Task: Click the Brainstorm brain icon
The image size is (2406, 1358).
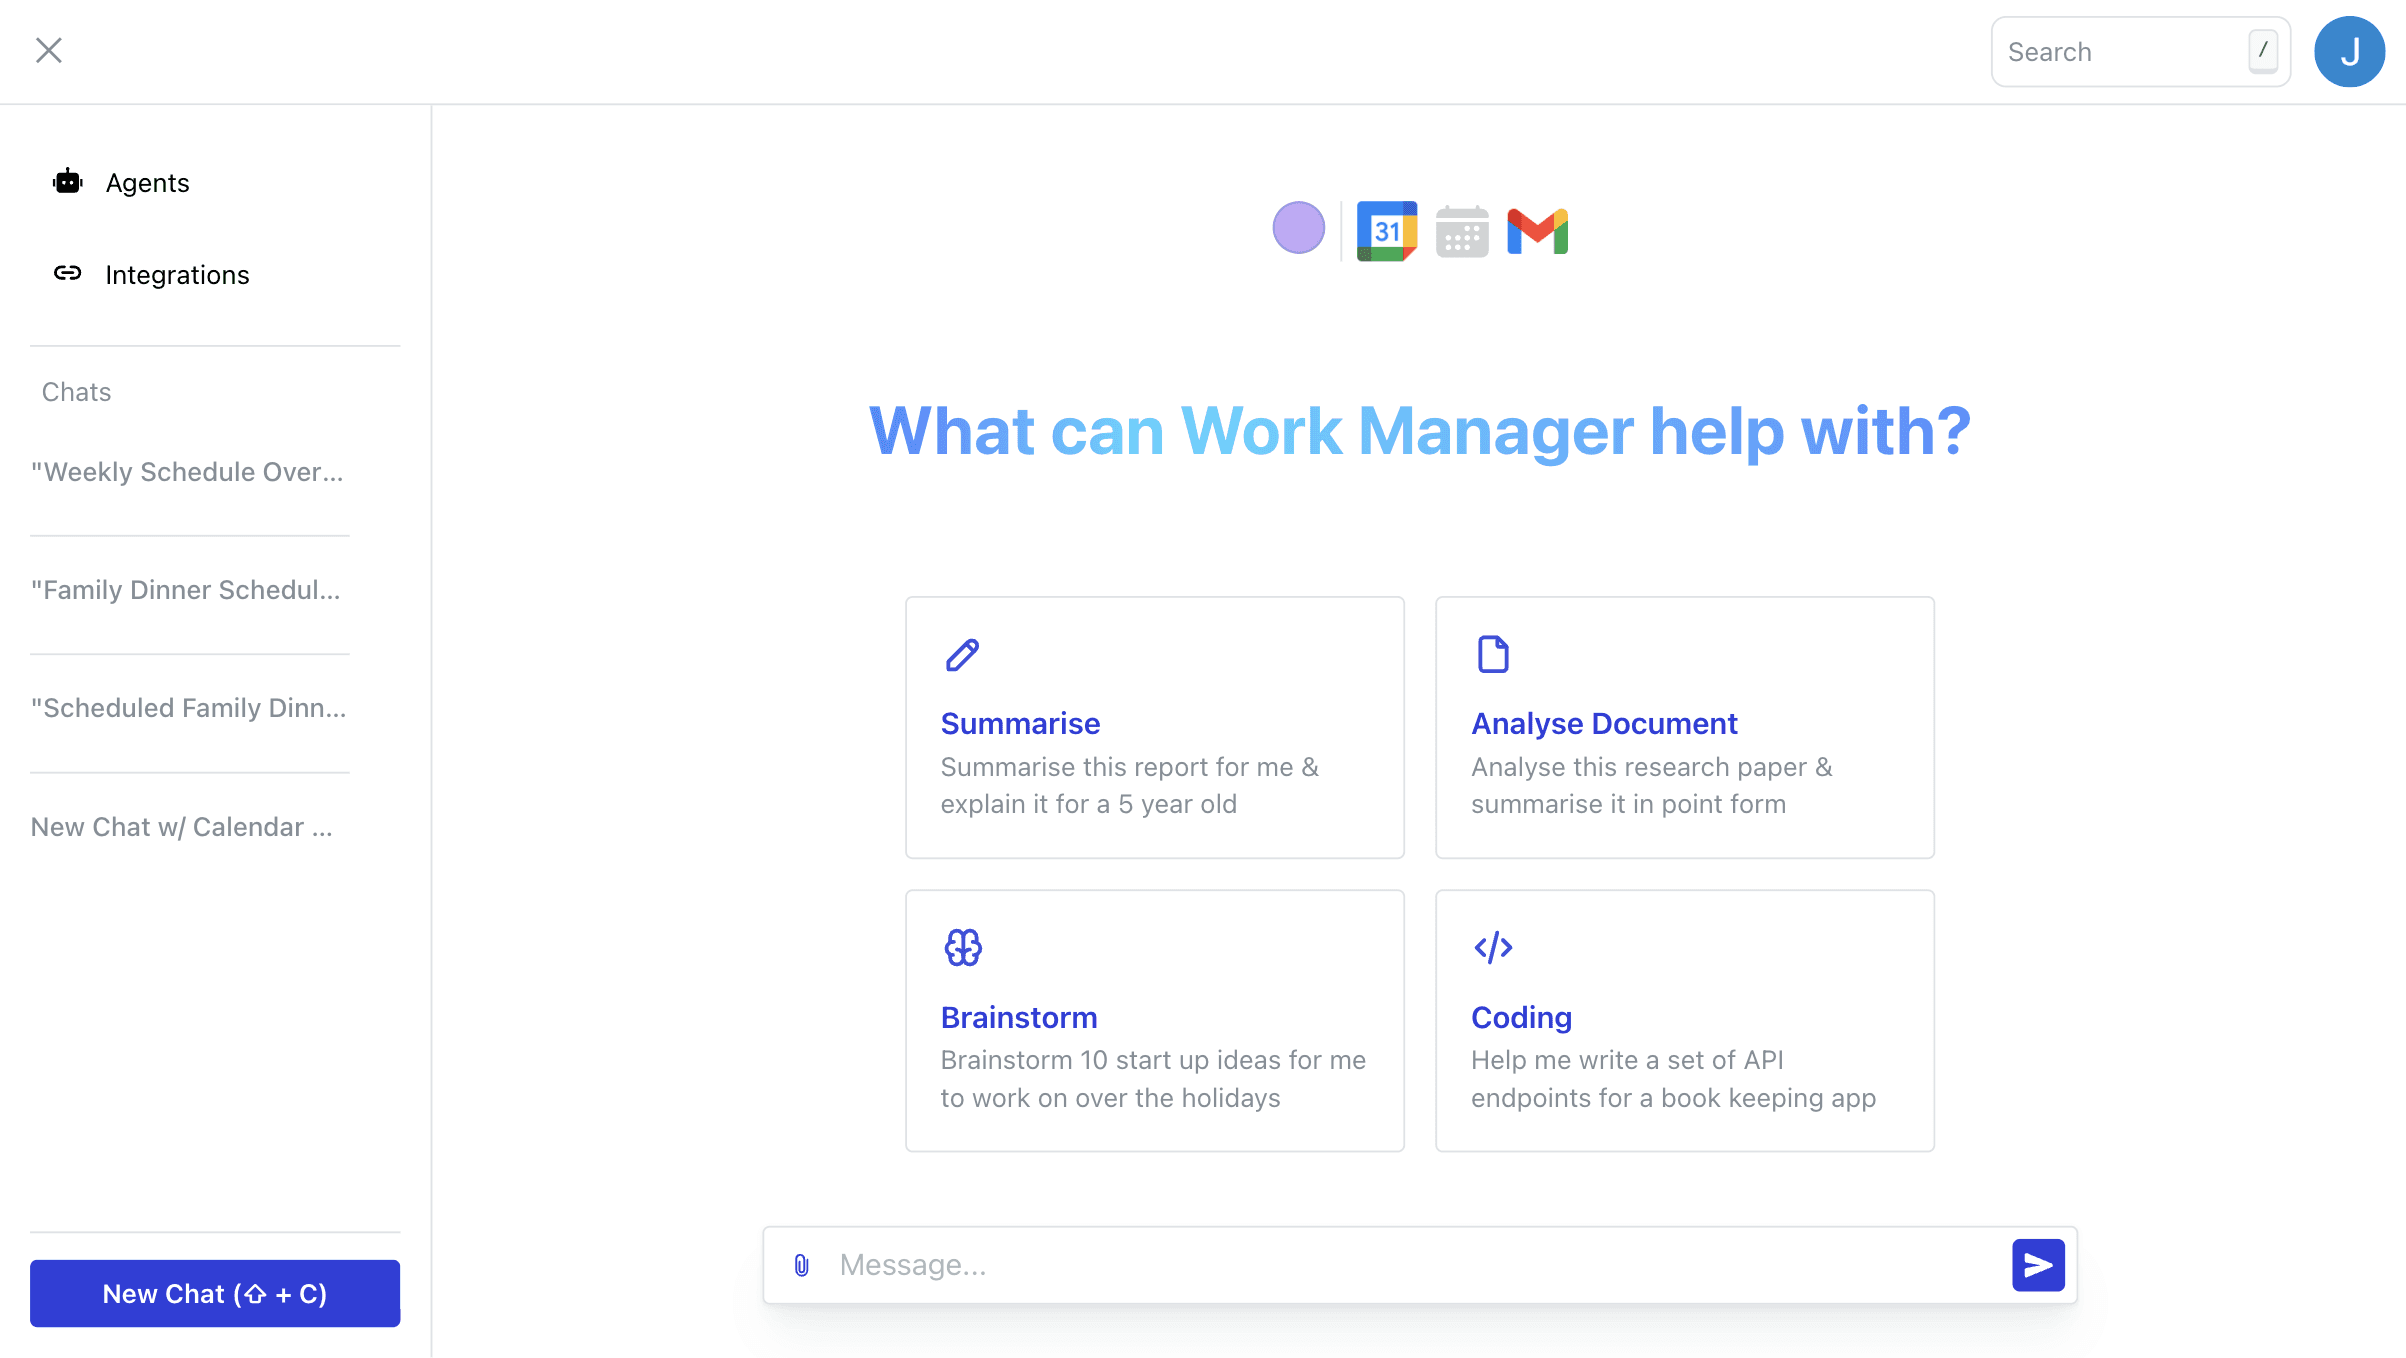Action: point(962,948)
